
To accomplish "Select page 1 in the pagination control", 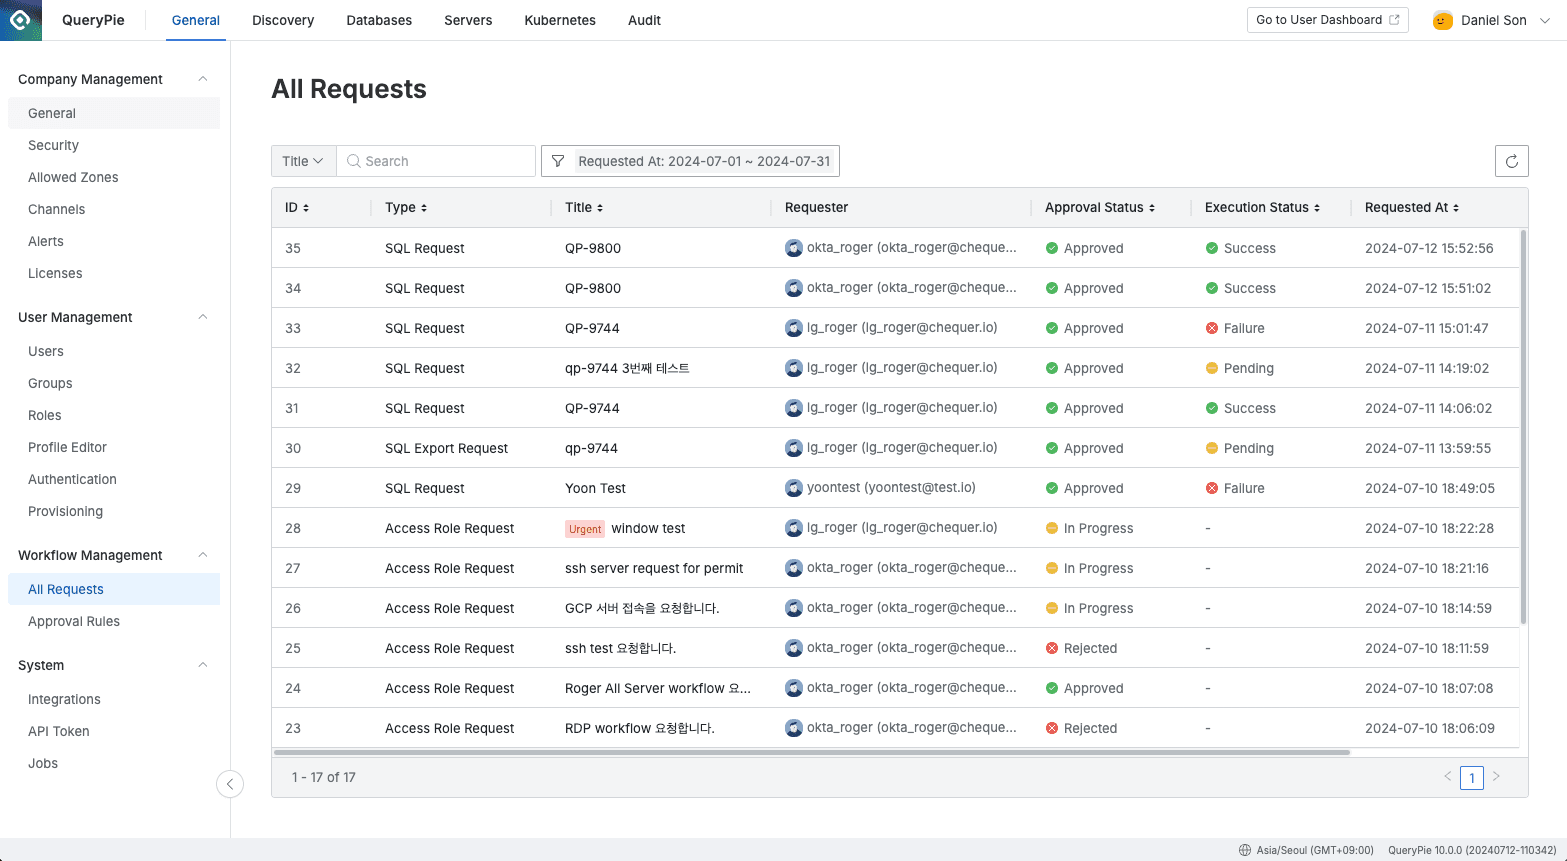I will (x=1471, y=777).
